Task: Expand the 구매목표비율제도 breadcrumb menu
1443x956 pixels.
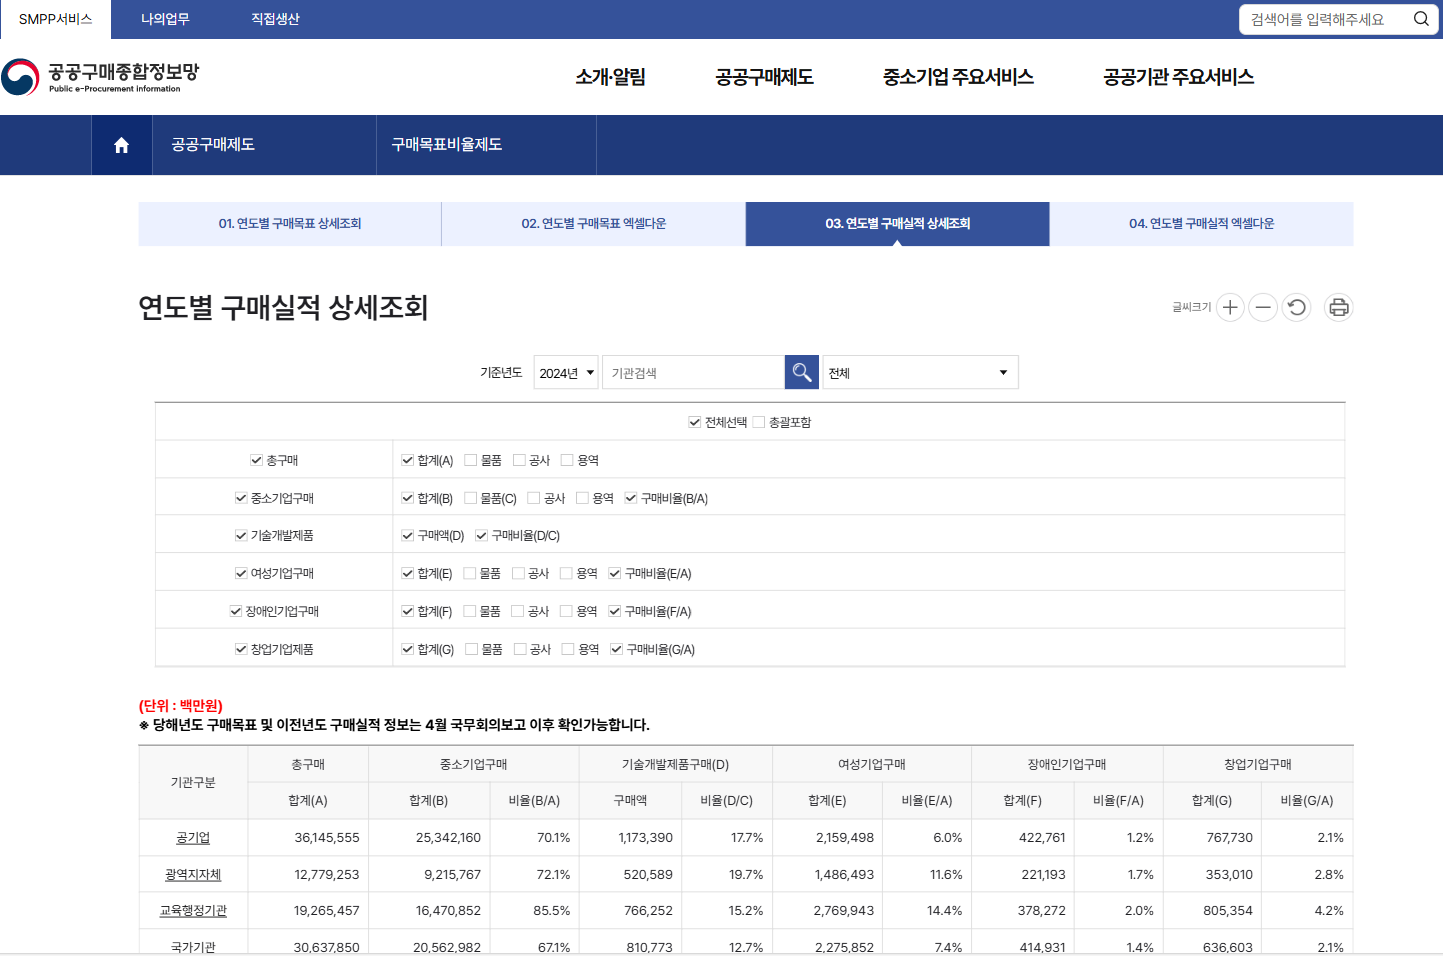Action: [486, 145]
